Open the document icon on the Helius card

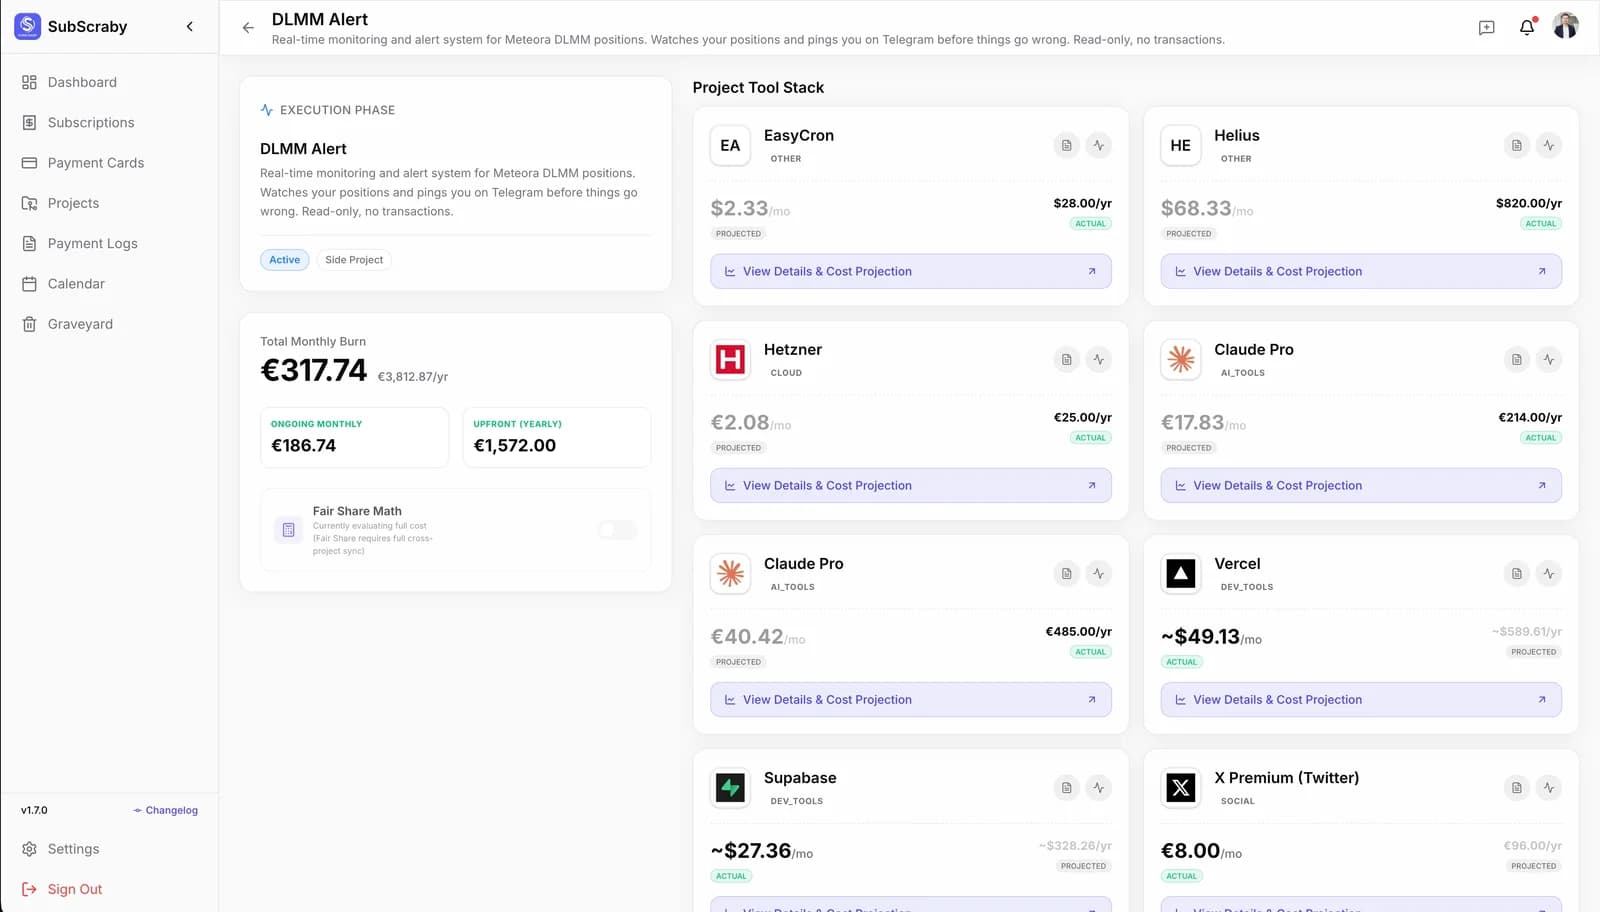[x=1517, y=145]
